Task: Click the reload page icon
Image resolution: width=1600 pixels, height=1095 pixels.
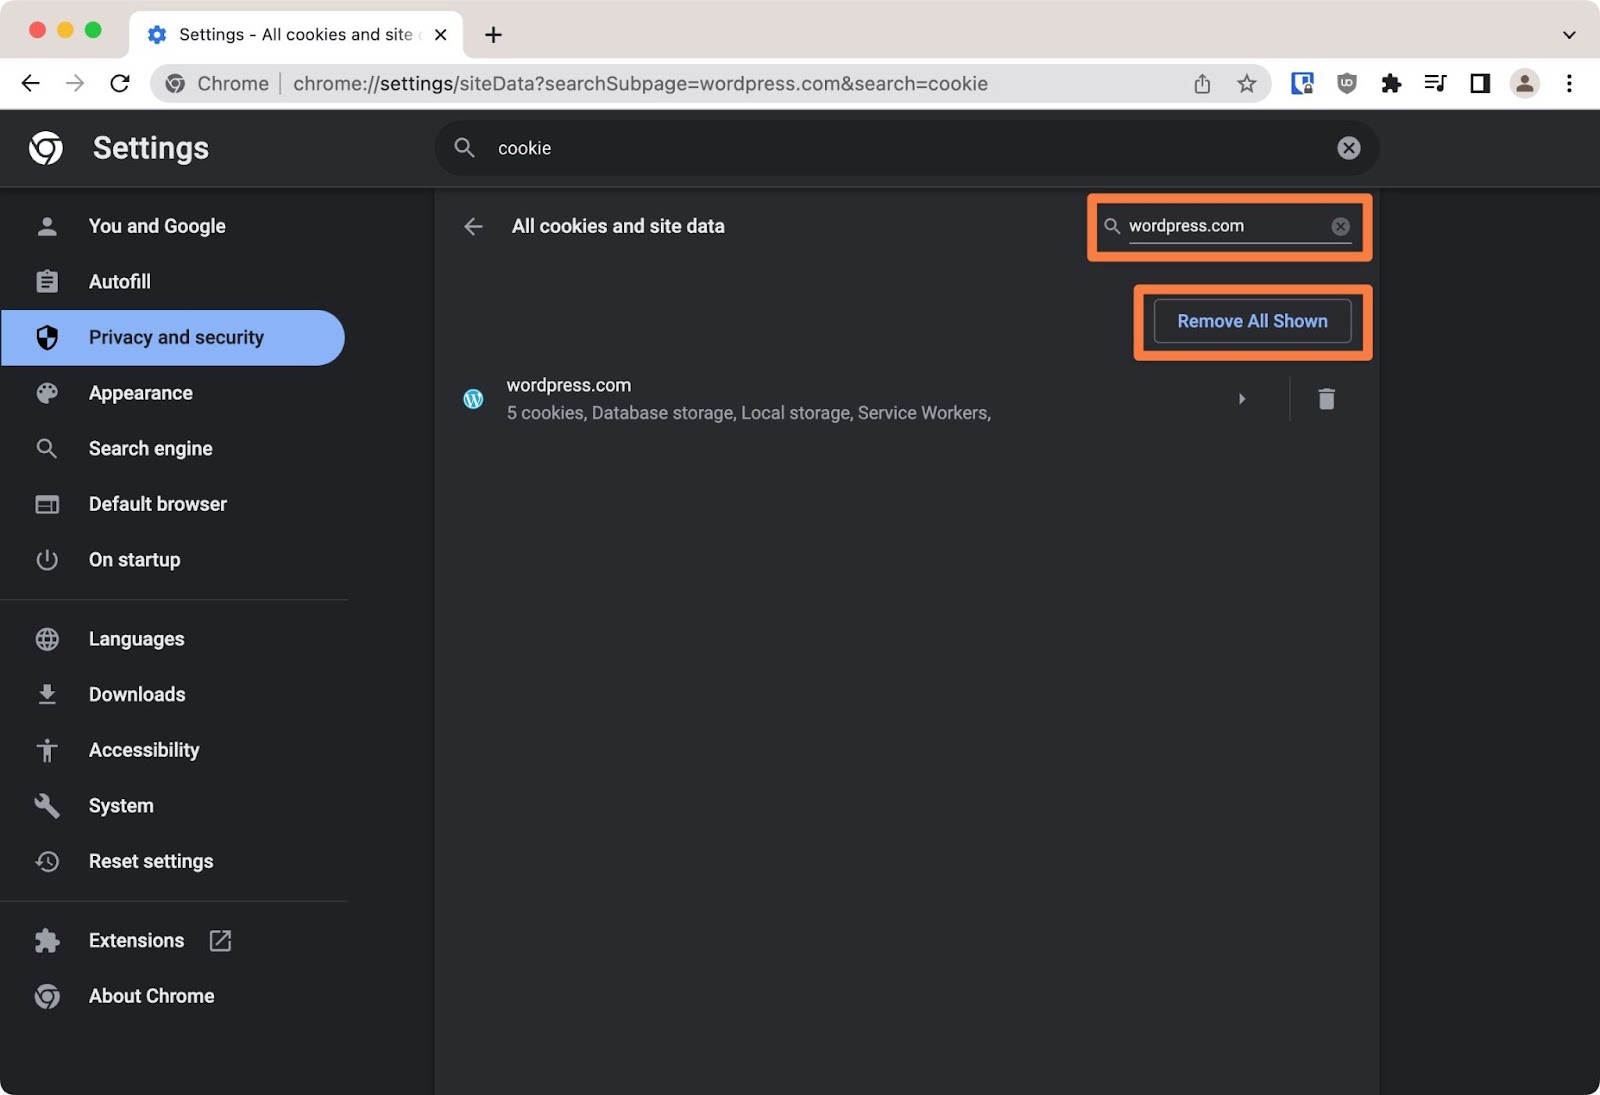Action: click(120, 83)
